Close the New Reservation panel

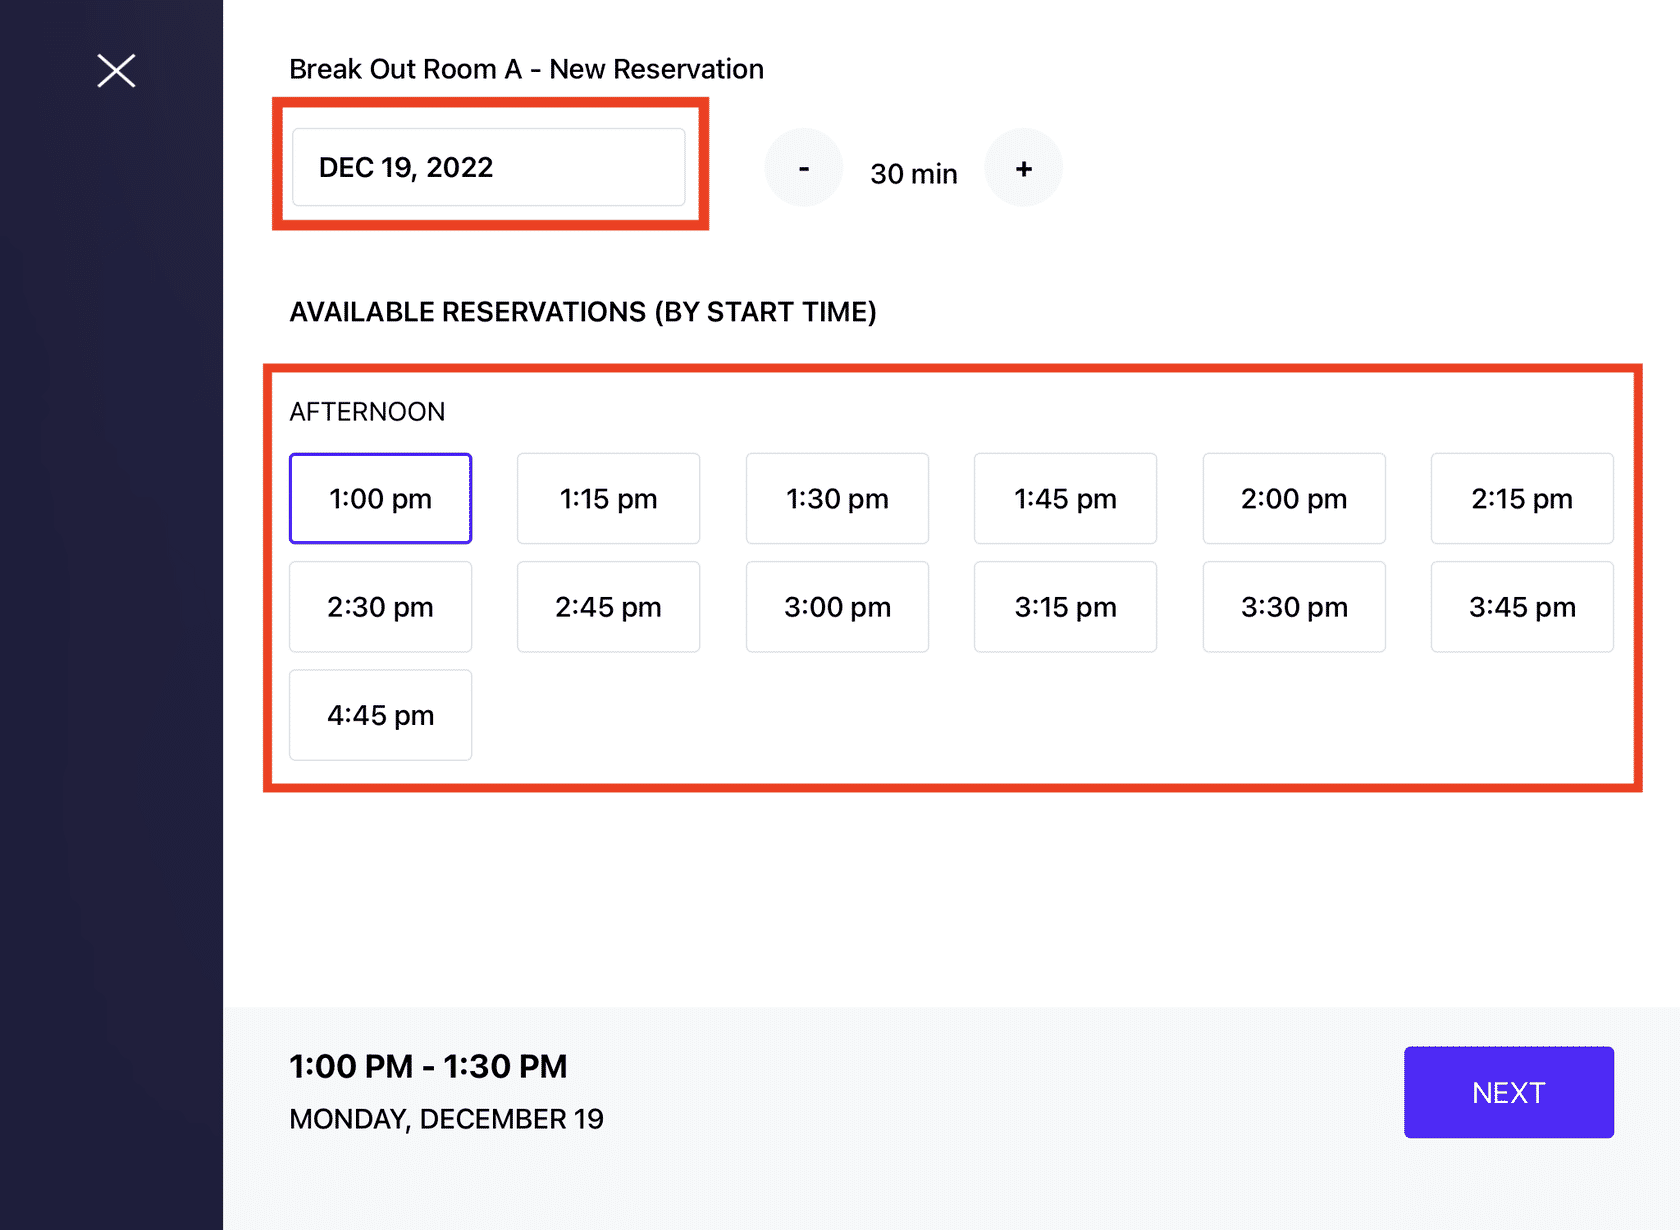[116, 71]
